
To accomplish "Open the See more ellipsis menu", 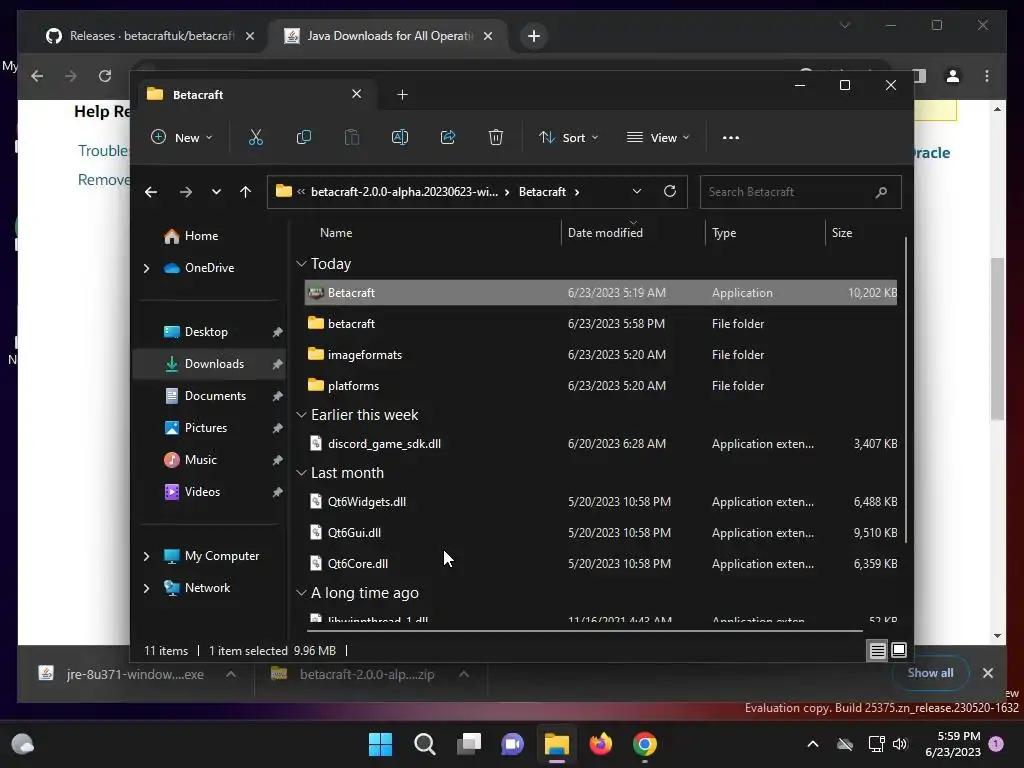I will [731, 138].
